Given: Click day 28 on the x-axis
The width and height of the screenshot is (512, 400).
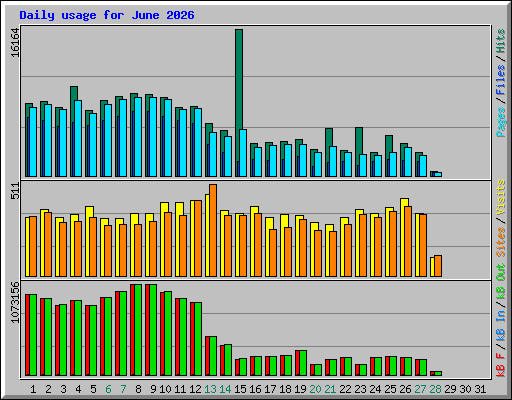Looking at the screenshot, I should click(x=435, y=389).
